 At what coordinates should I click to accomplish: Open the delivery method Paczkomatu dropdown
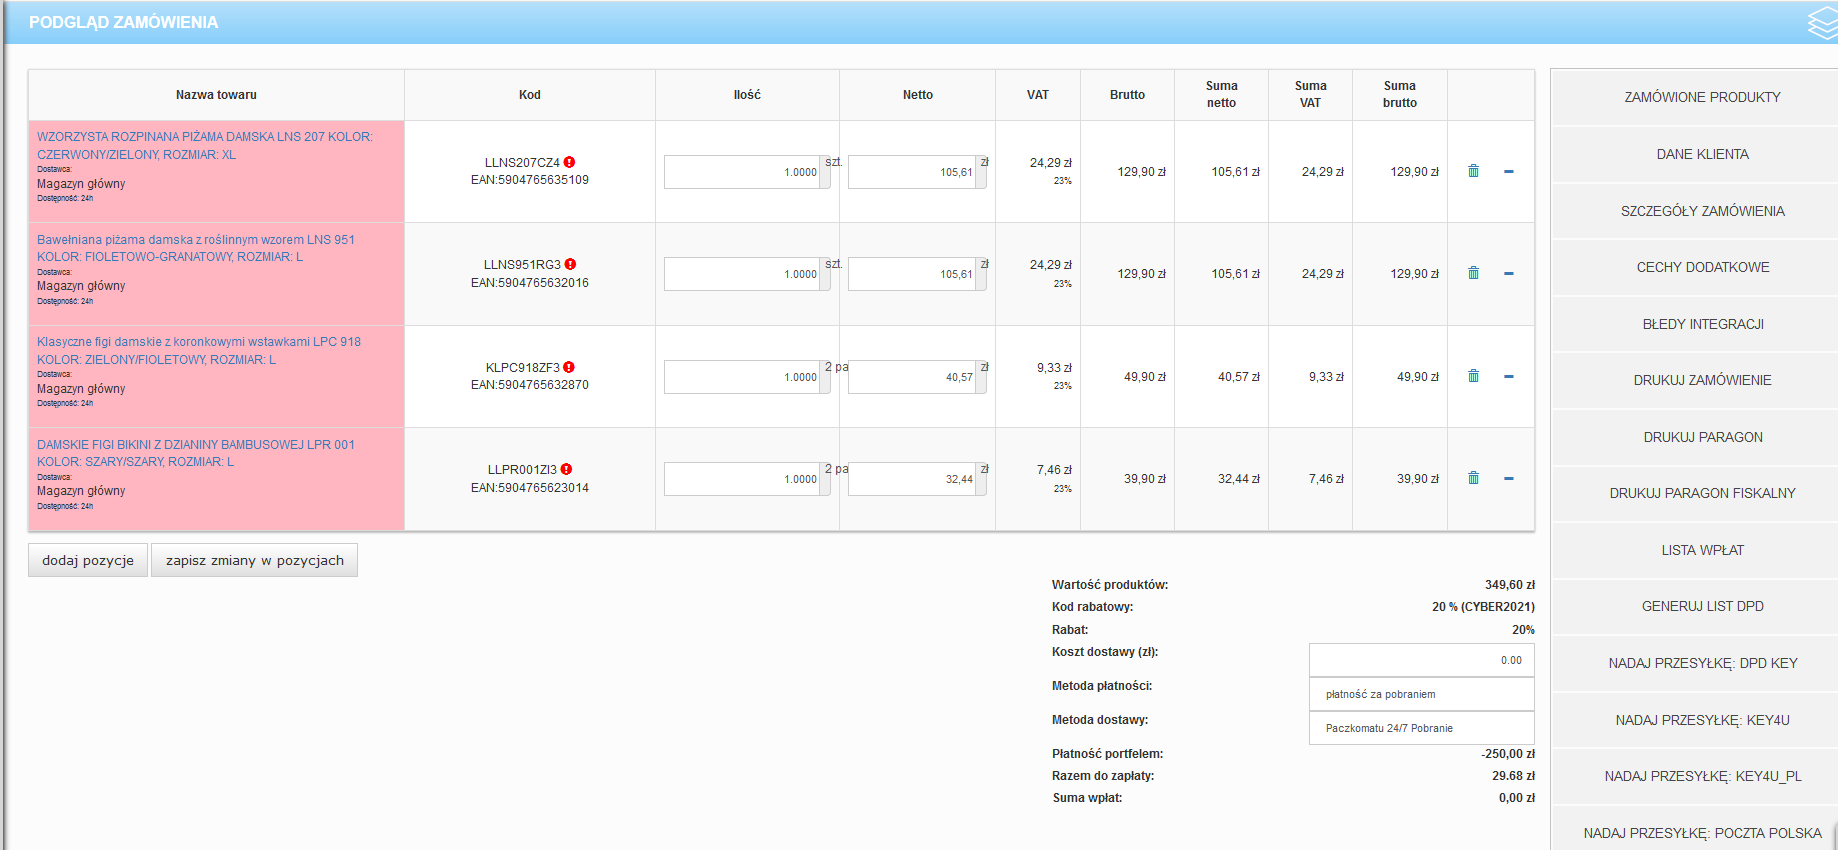pos(1421,728)
